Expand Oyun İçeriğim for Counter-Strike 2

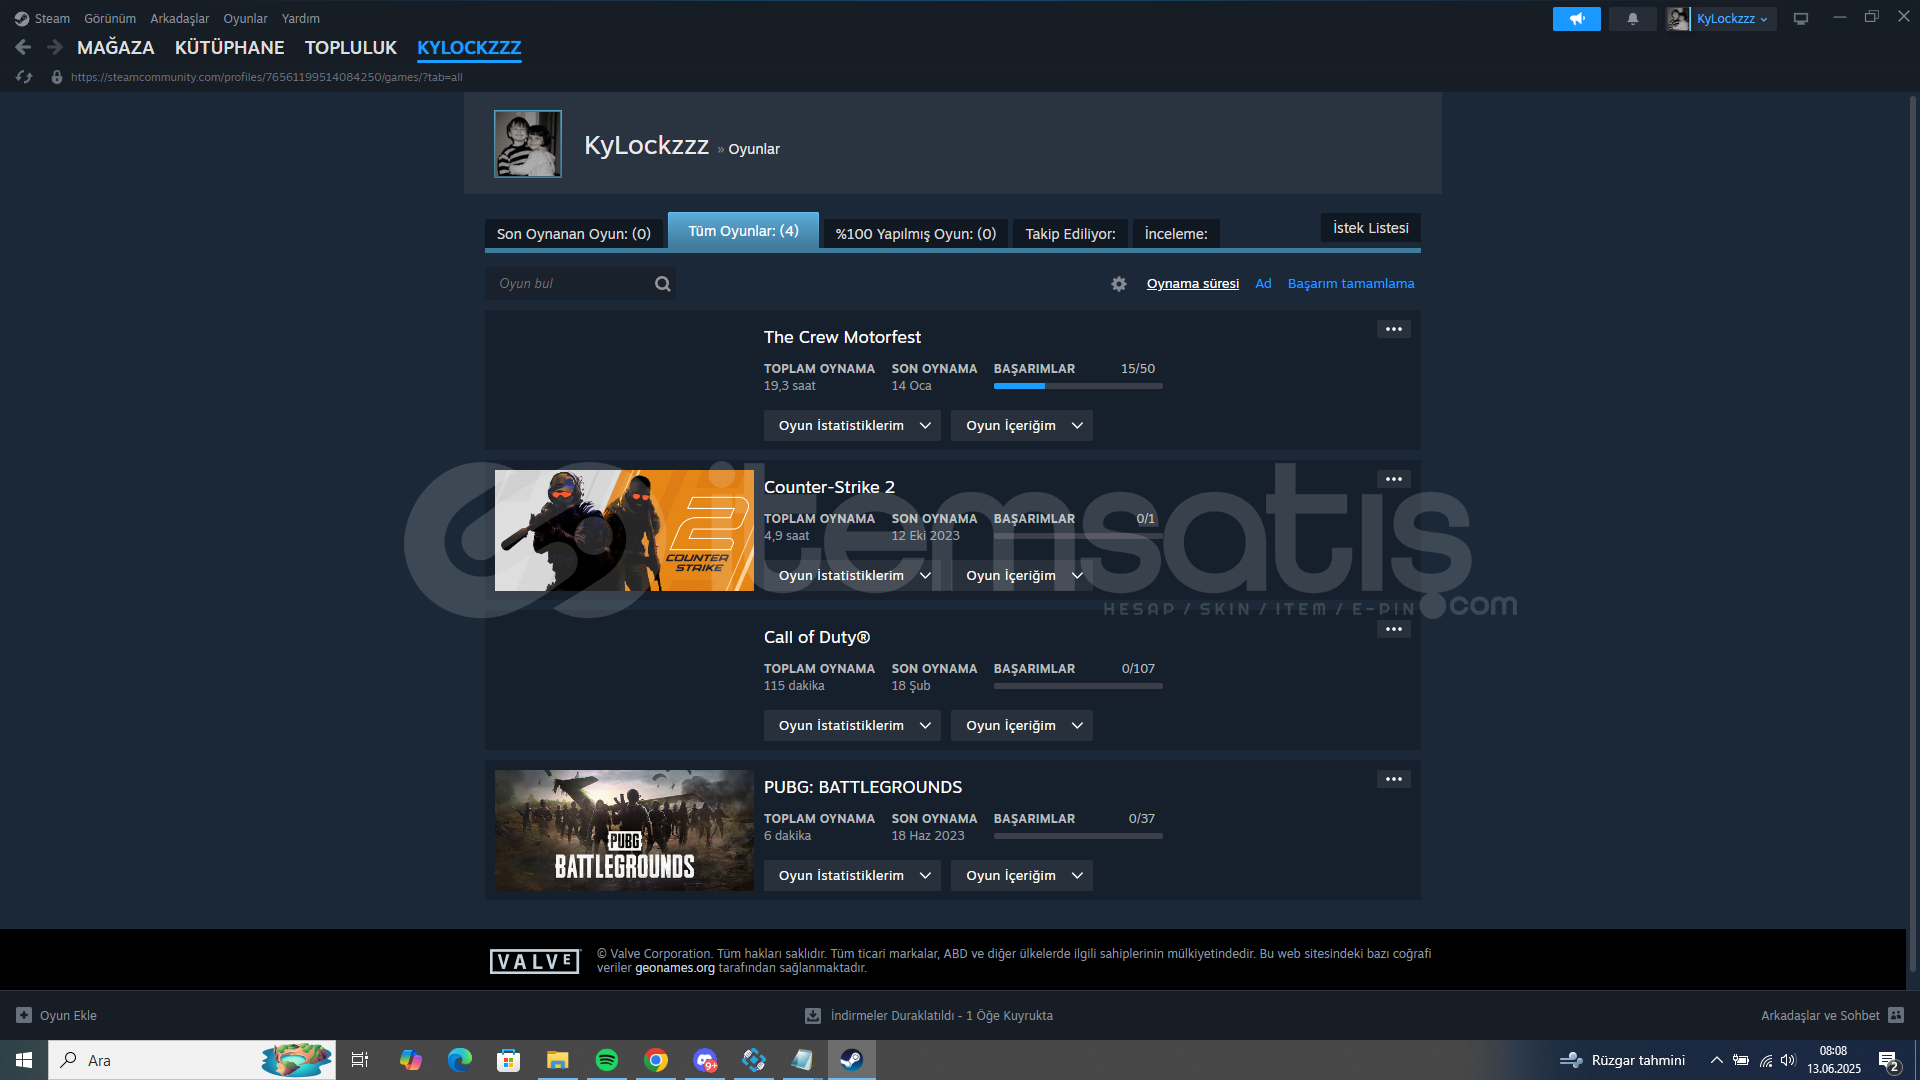1021,576
